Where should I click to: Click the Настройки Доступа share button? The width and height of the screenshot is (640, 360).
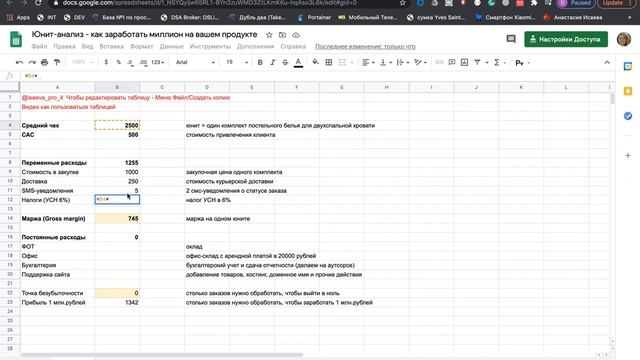(566, 39)
